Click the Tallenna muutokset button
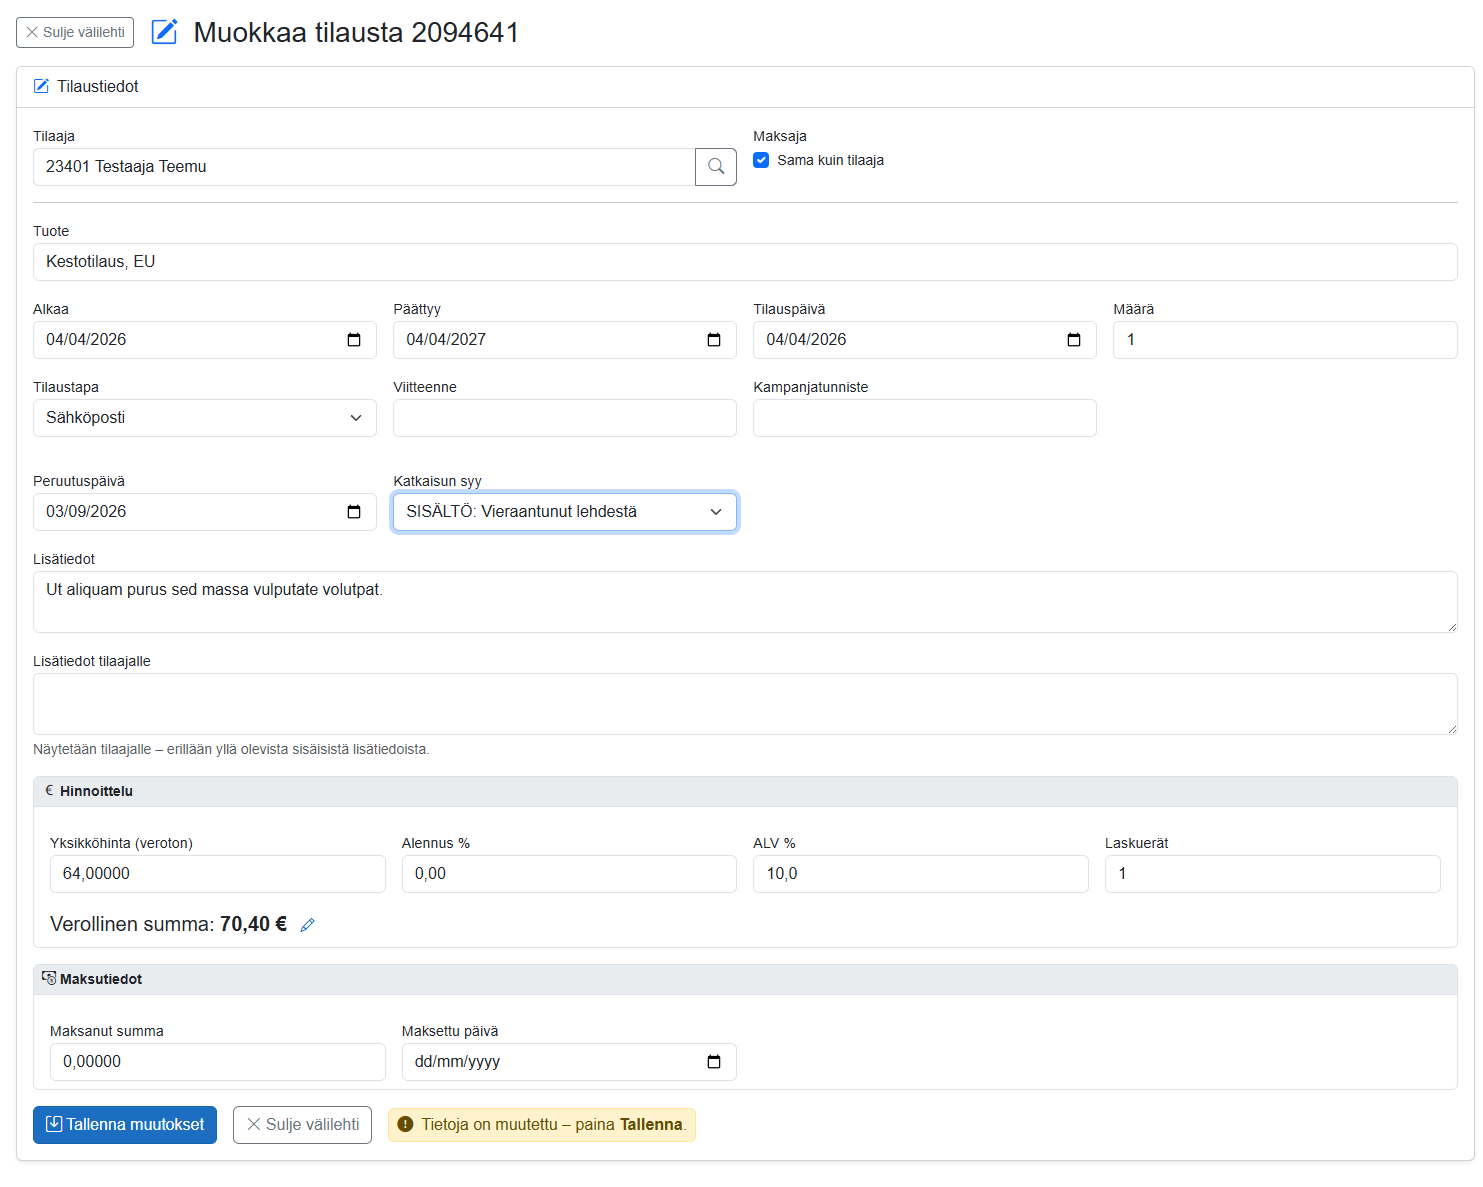Viewport: 1483px width, 1187px height. [125, 1125]
